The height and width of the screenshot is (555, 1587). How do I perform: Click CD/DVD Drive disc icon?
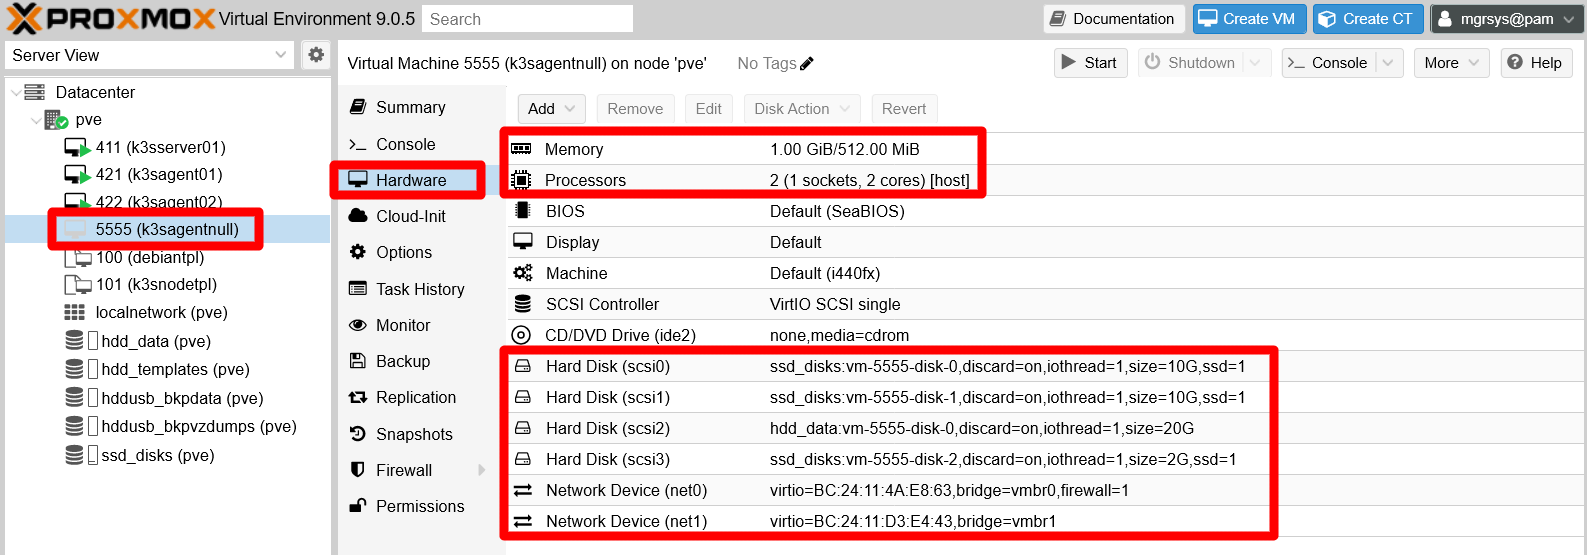521,335
